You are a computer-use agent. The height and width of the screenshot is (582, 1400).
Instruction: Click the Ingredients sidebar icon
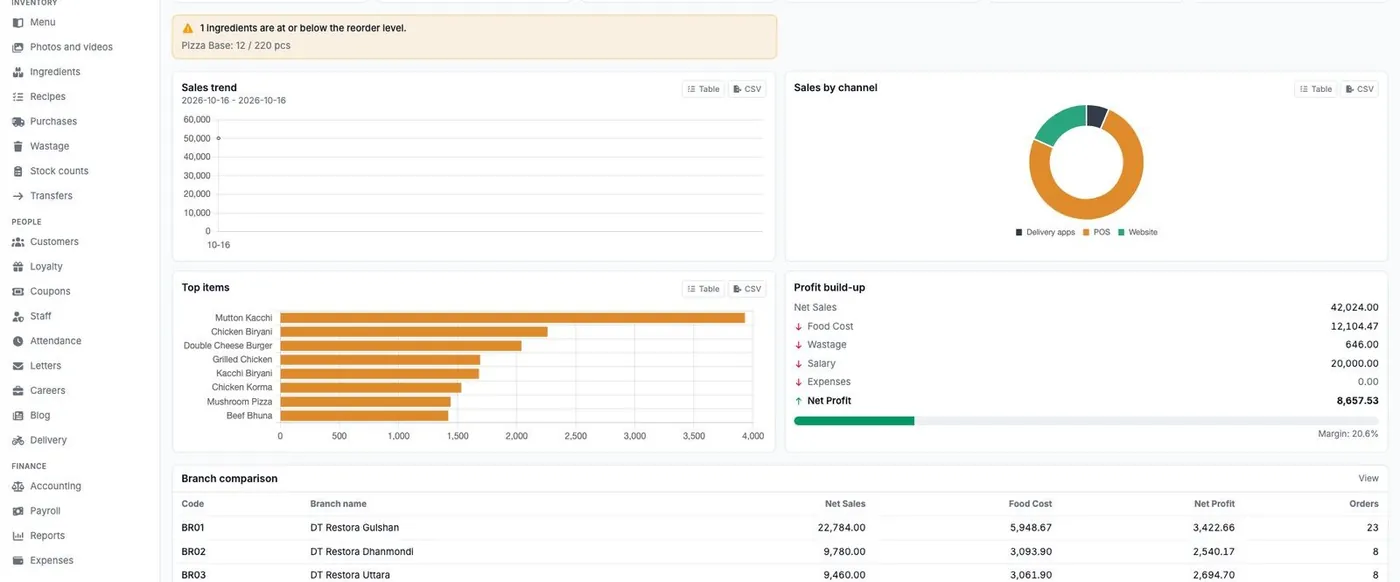[x=18, y=72]
